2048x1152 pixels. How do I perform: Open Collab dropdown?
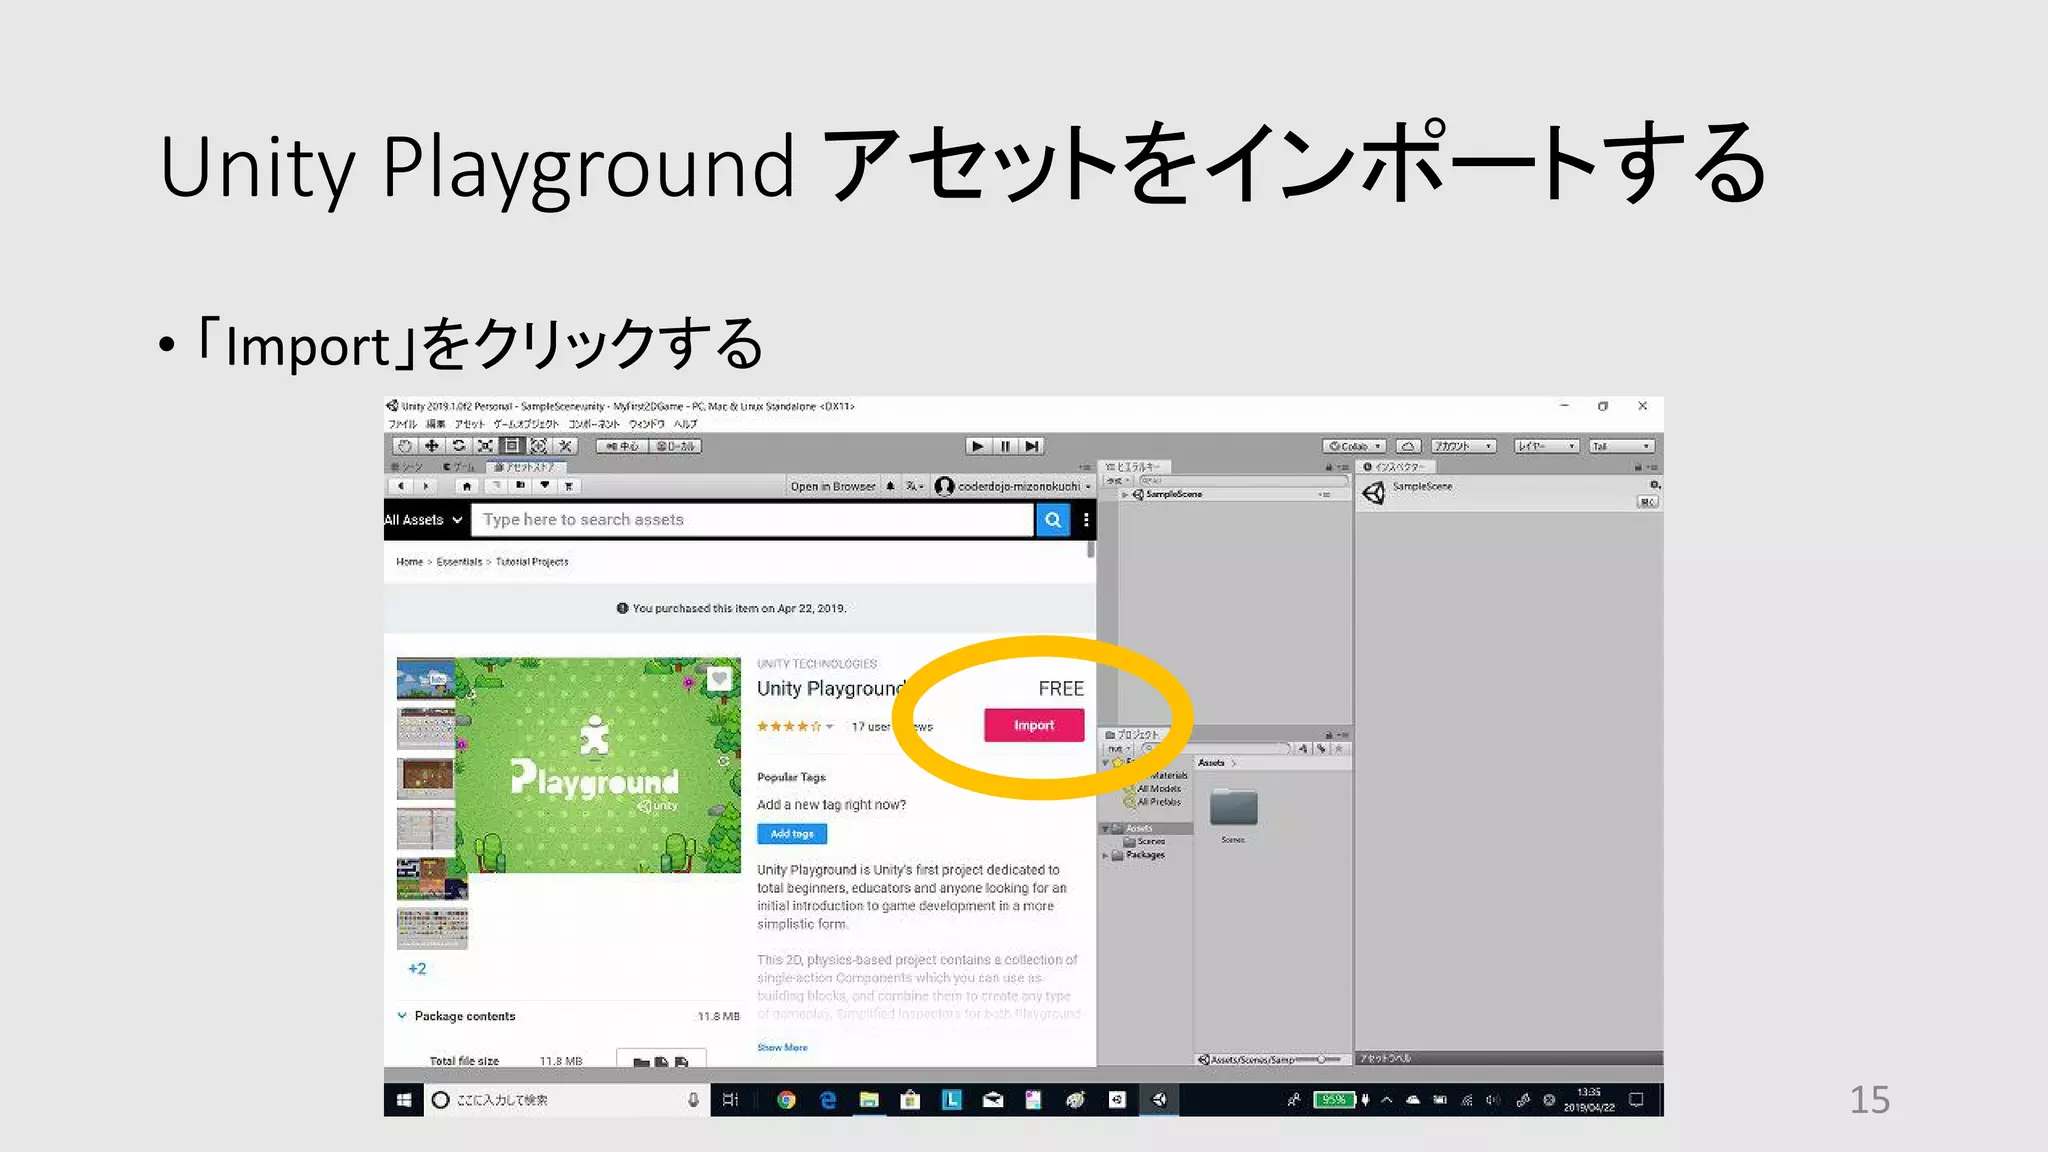(x=1355, y=446)
